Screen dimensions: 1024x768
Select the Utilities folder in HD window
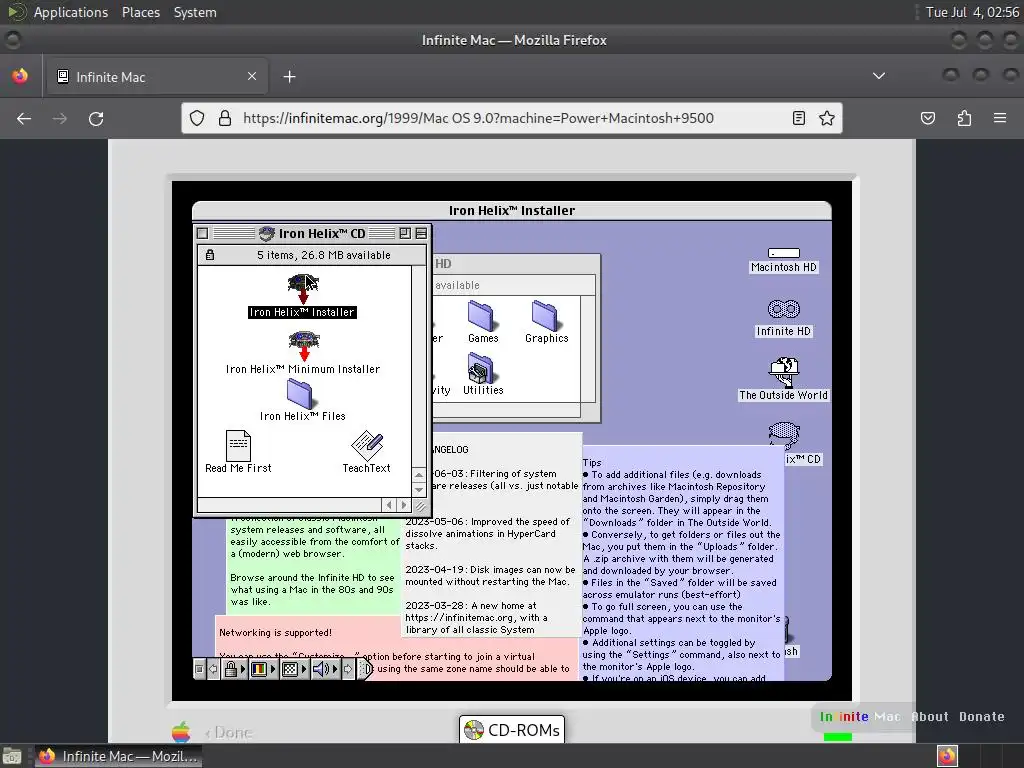[x=482, y=369]
